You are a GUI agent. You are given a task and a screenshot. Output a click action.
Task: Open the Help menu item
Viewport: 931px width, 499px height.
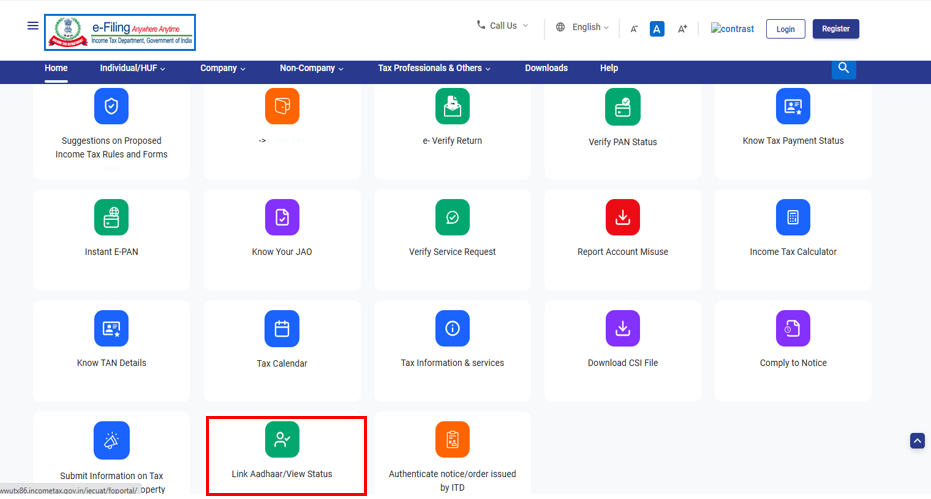(x=609, y=68)
